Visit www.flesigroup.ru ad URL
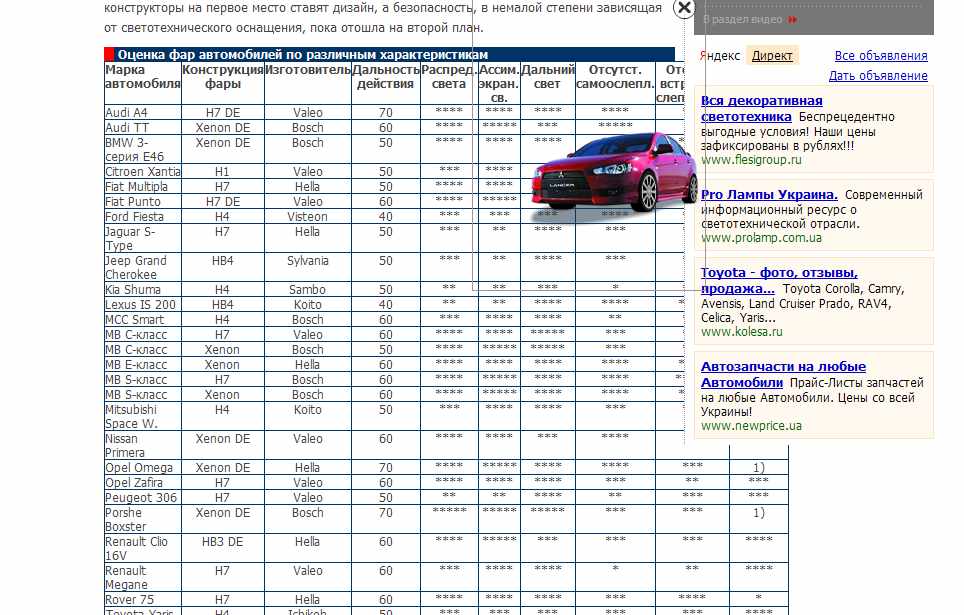The height and width of the screenshot is (615, 964). click(x=751, y=160)
